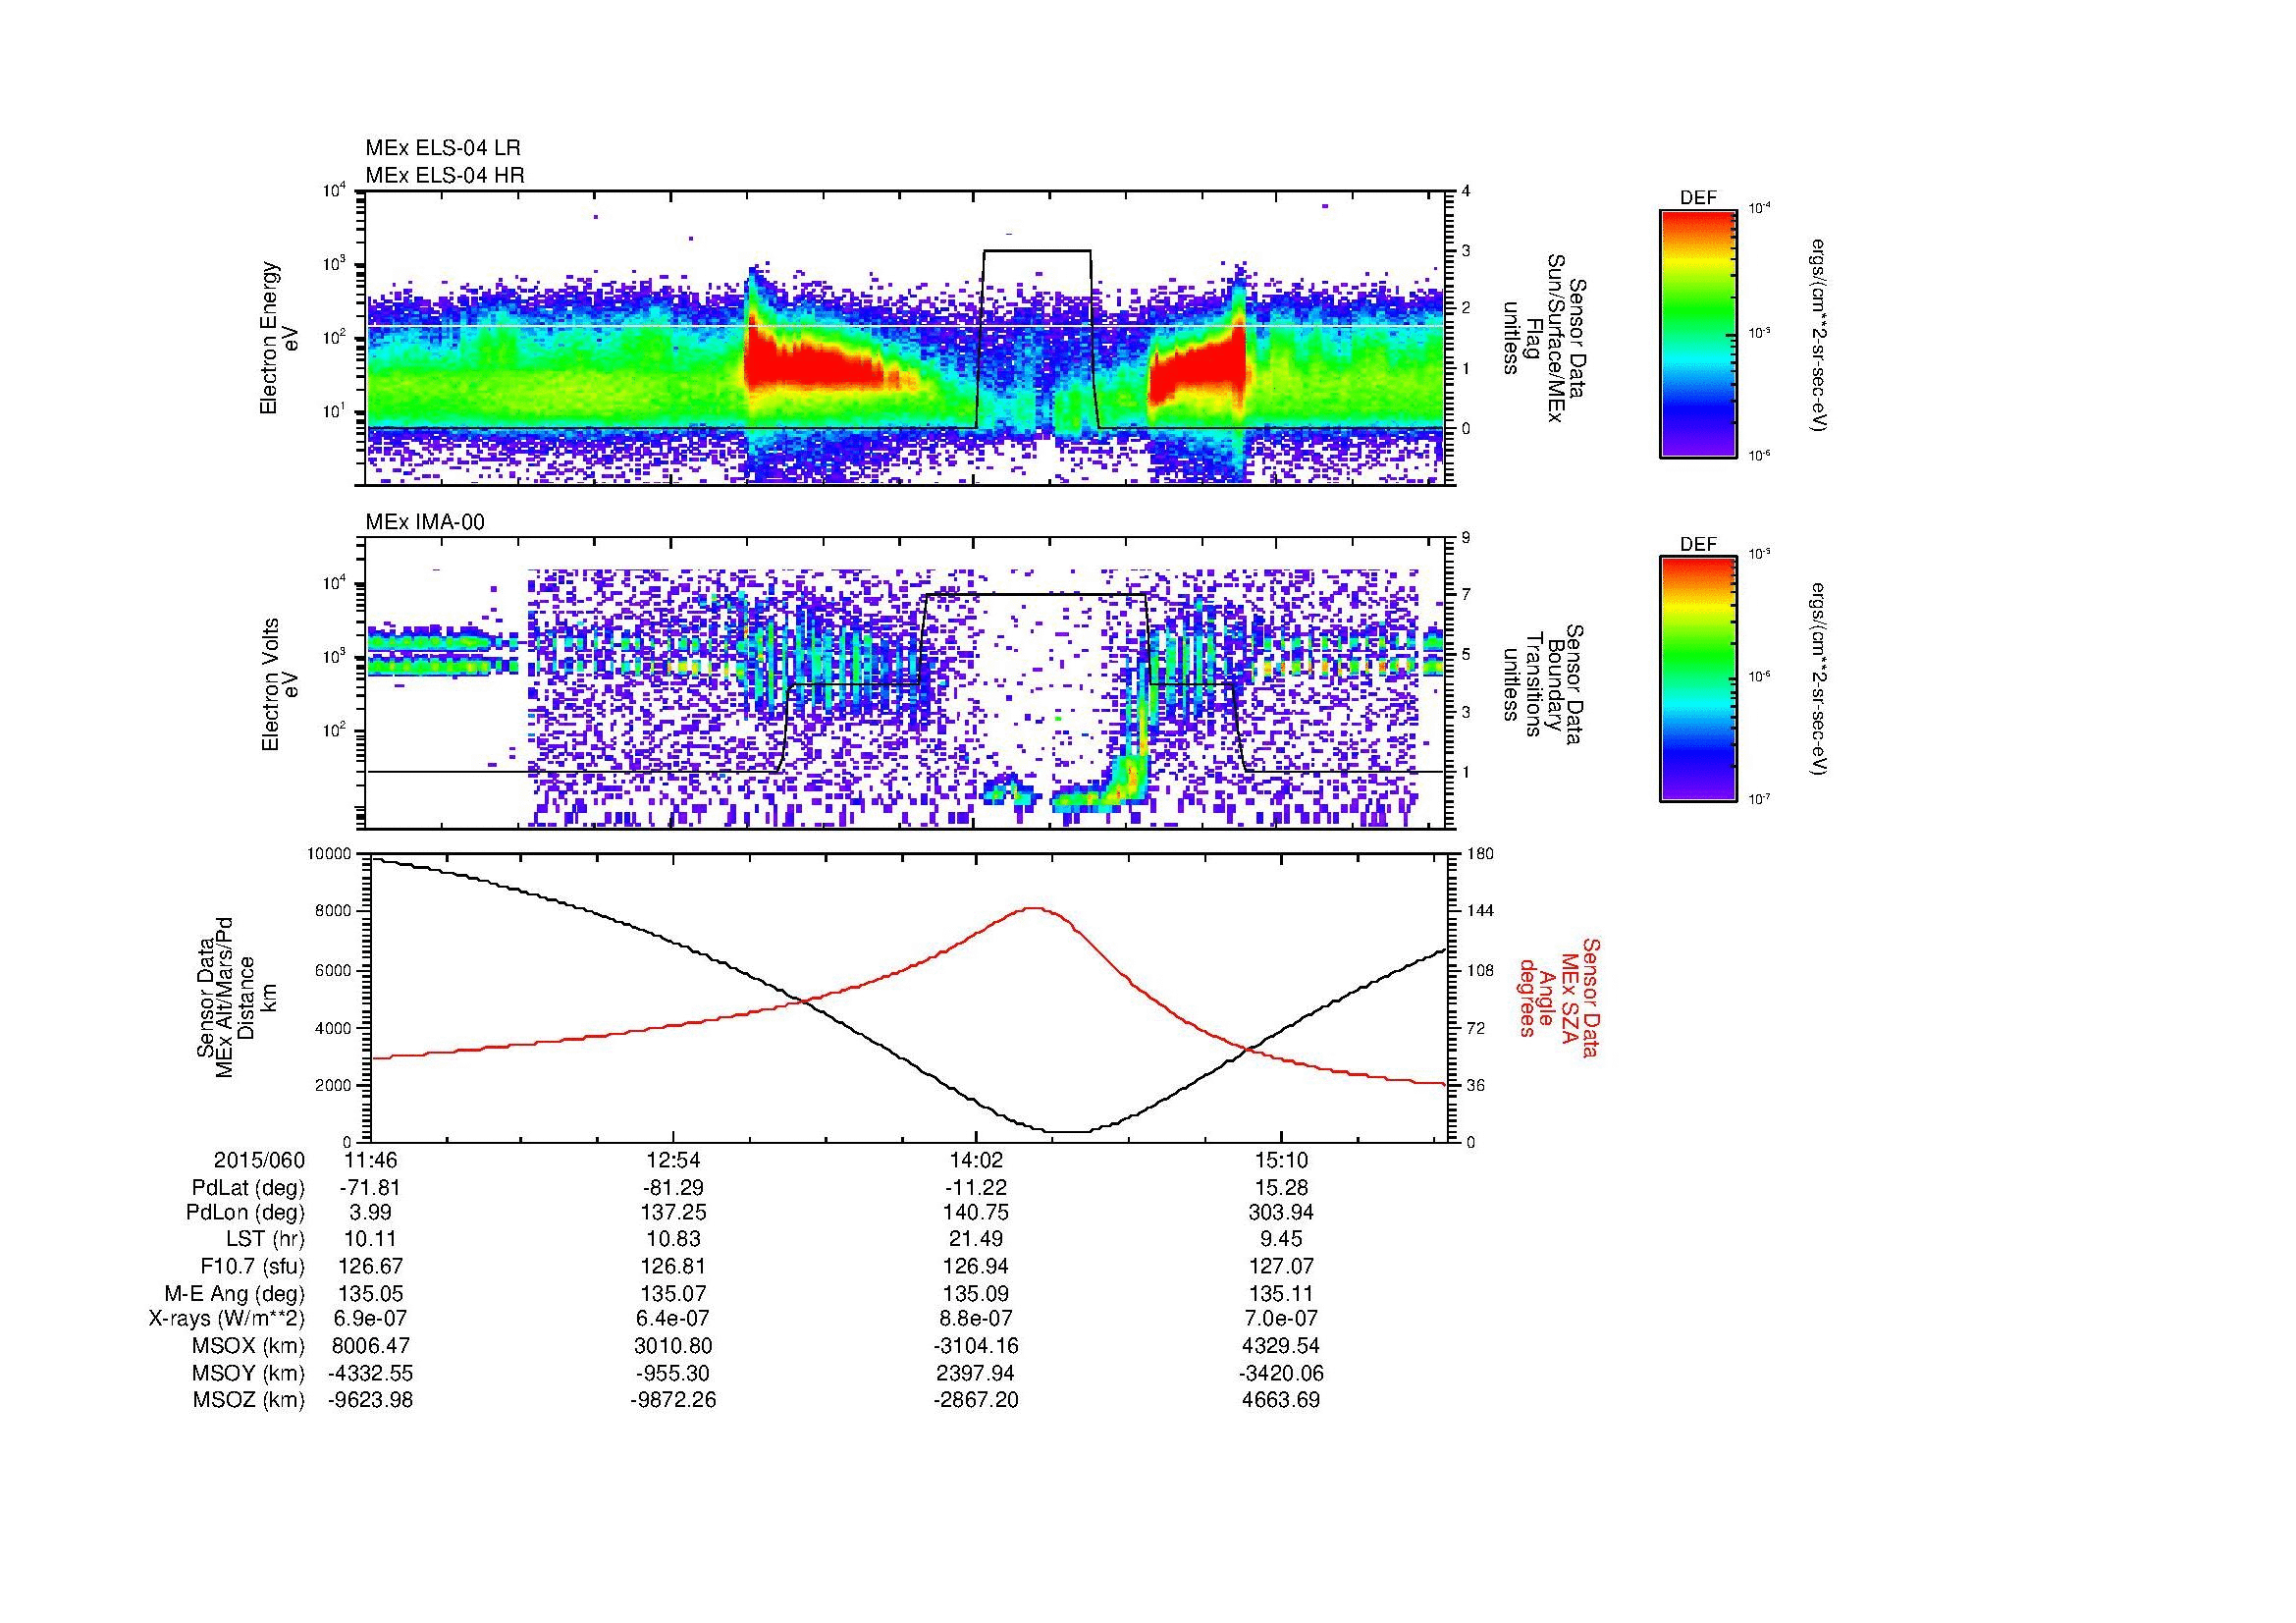
Task: Click the MSOY value '-3420.06'
Action: (1281, 1373)
